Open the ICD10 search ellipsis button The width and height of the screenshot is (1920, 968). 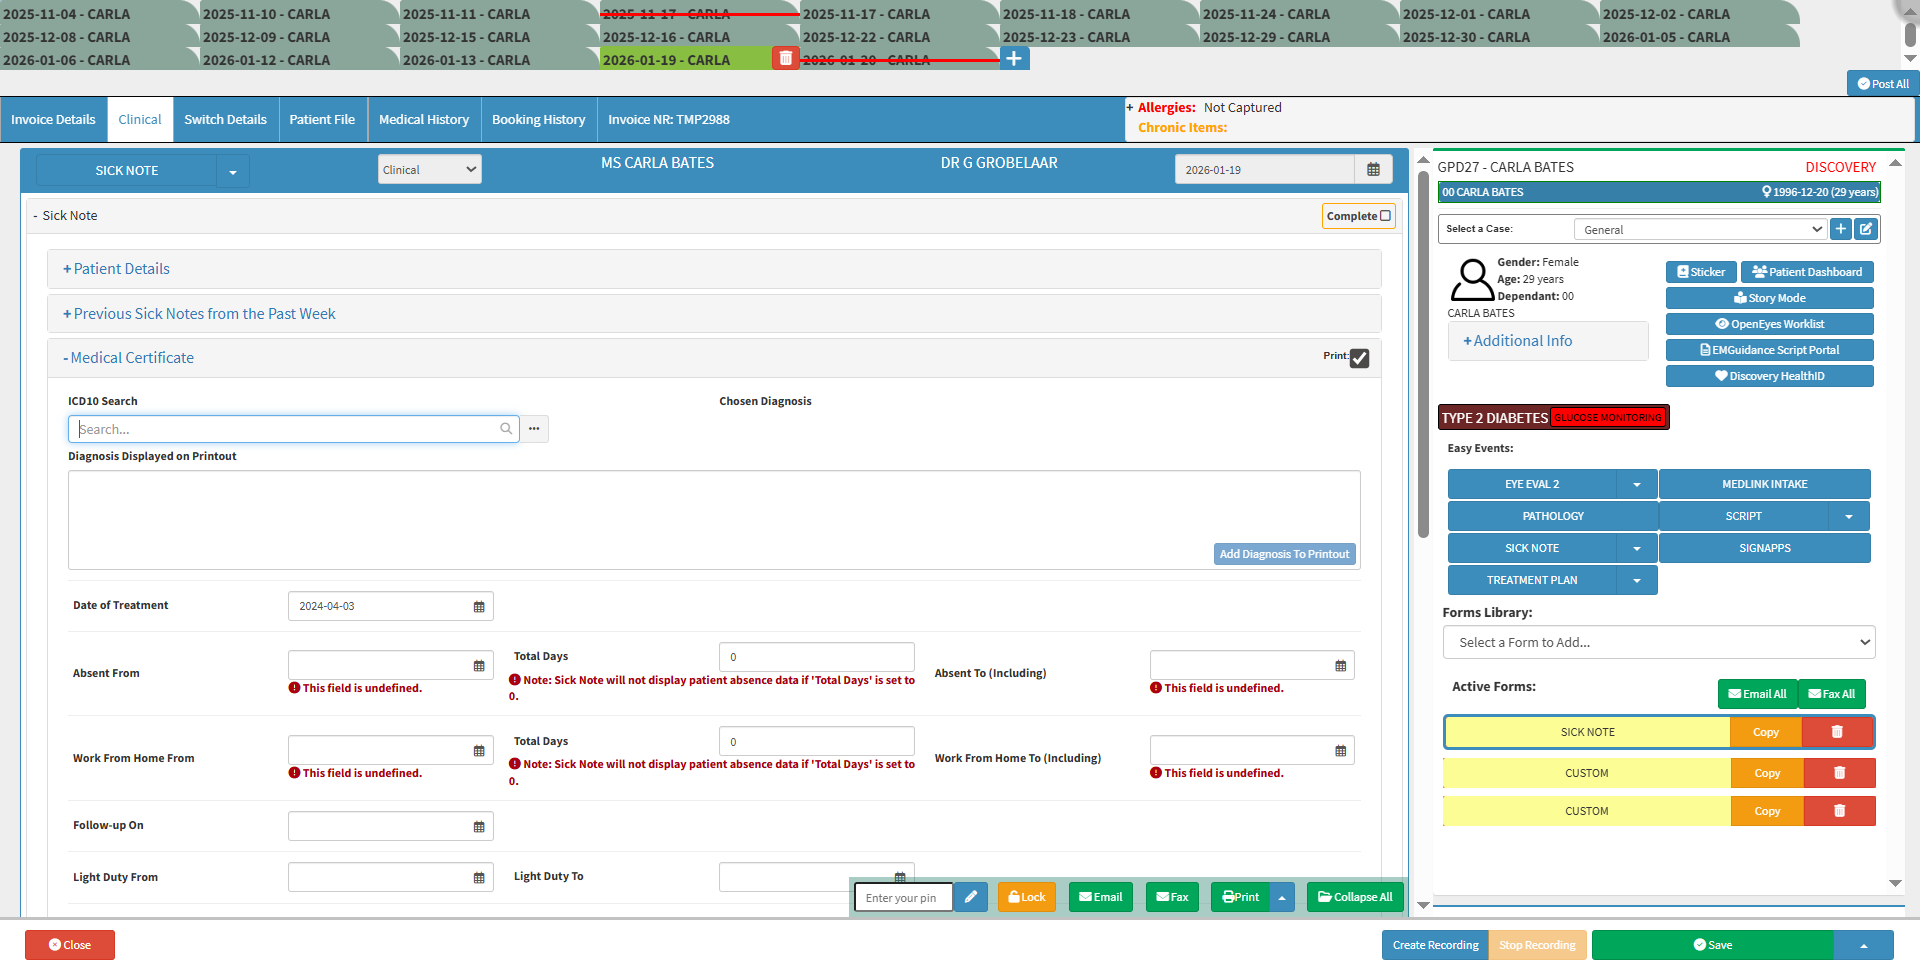534,429
